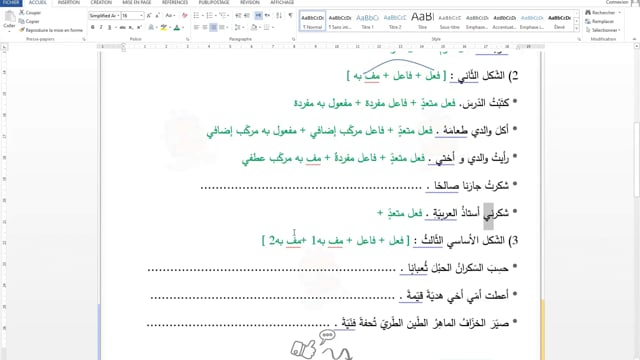Click the ruler tab-stop selector
This screenshot has width=640, height=360.
point(4,47)
